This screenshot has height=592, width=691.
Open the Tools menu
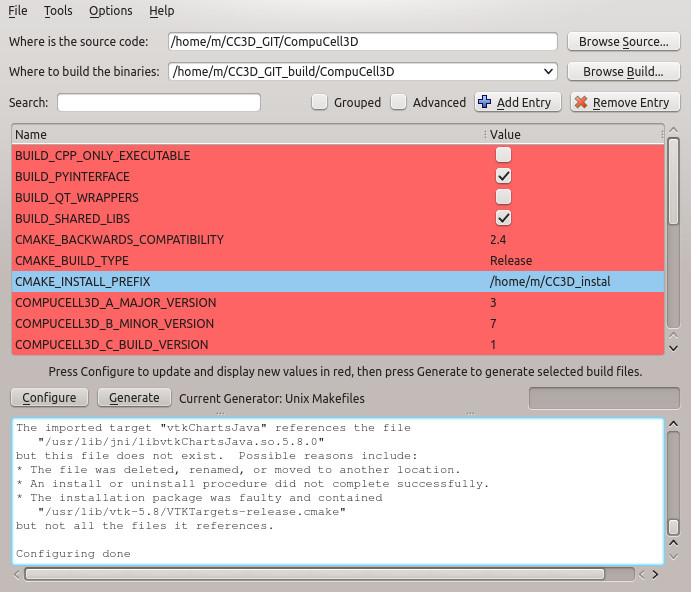click(x=58, y=11)
